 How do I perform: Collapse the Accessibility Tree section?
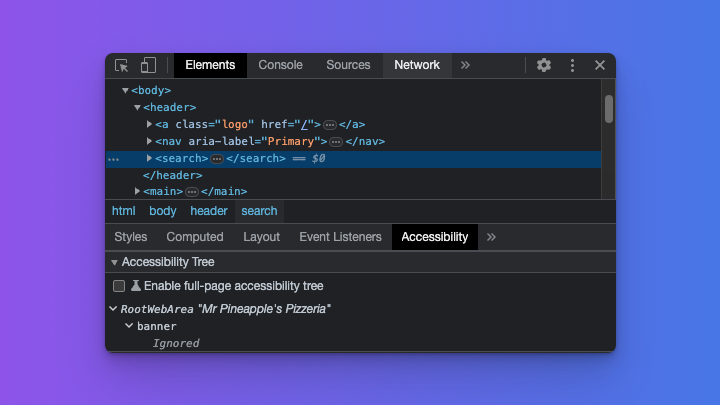[x=114, y=262]
